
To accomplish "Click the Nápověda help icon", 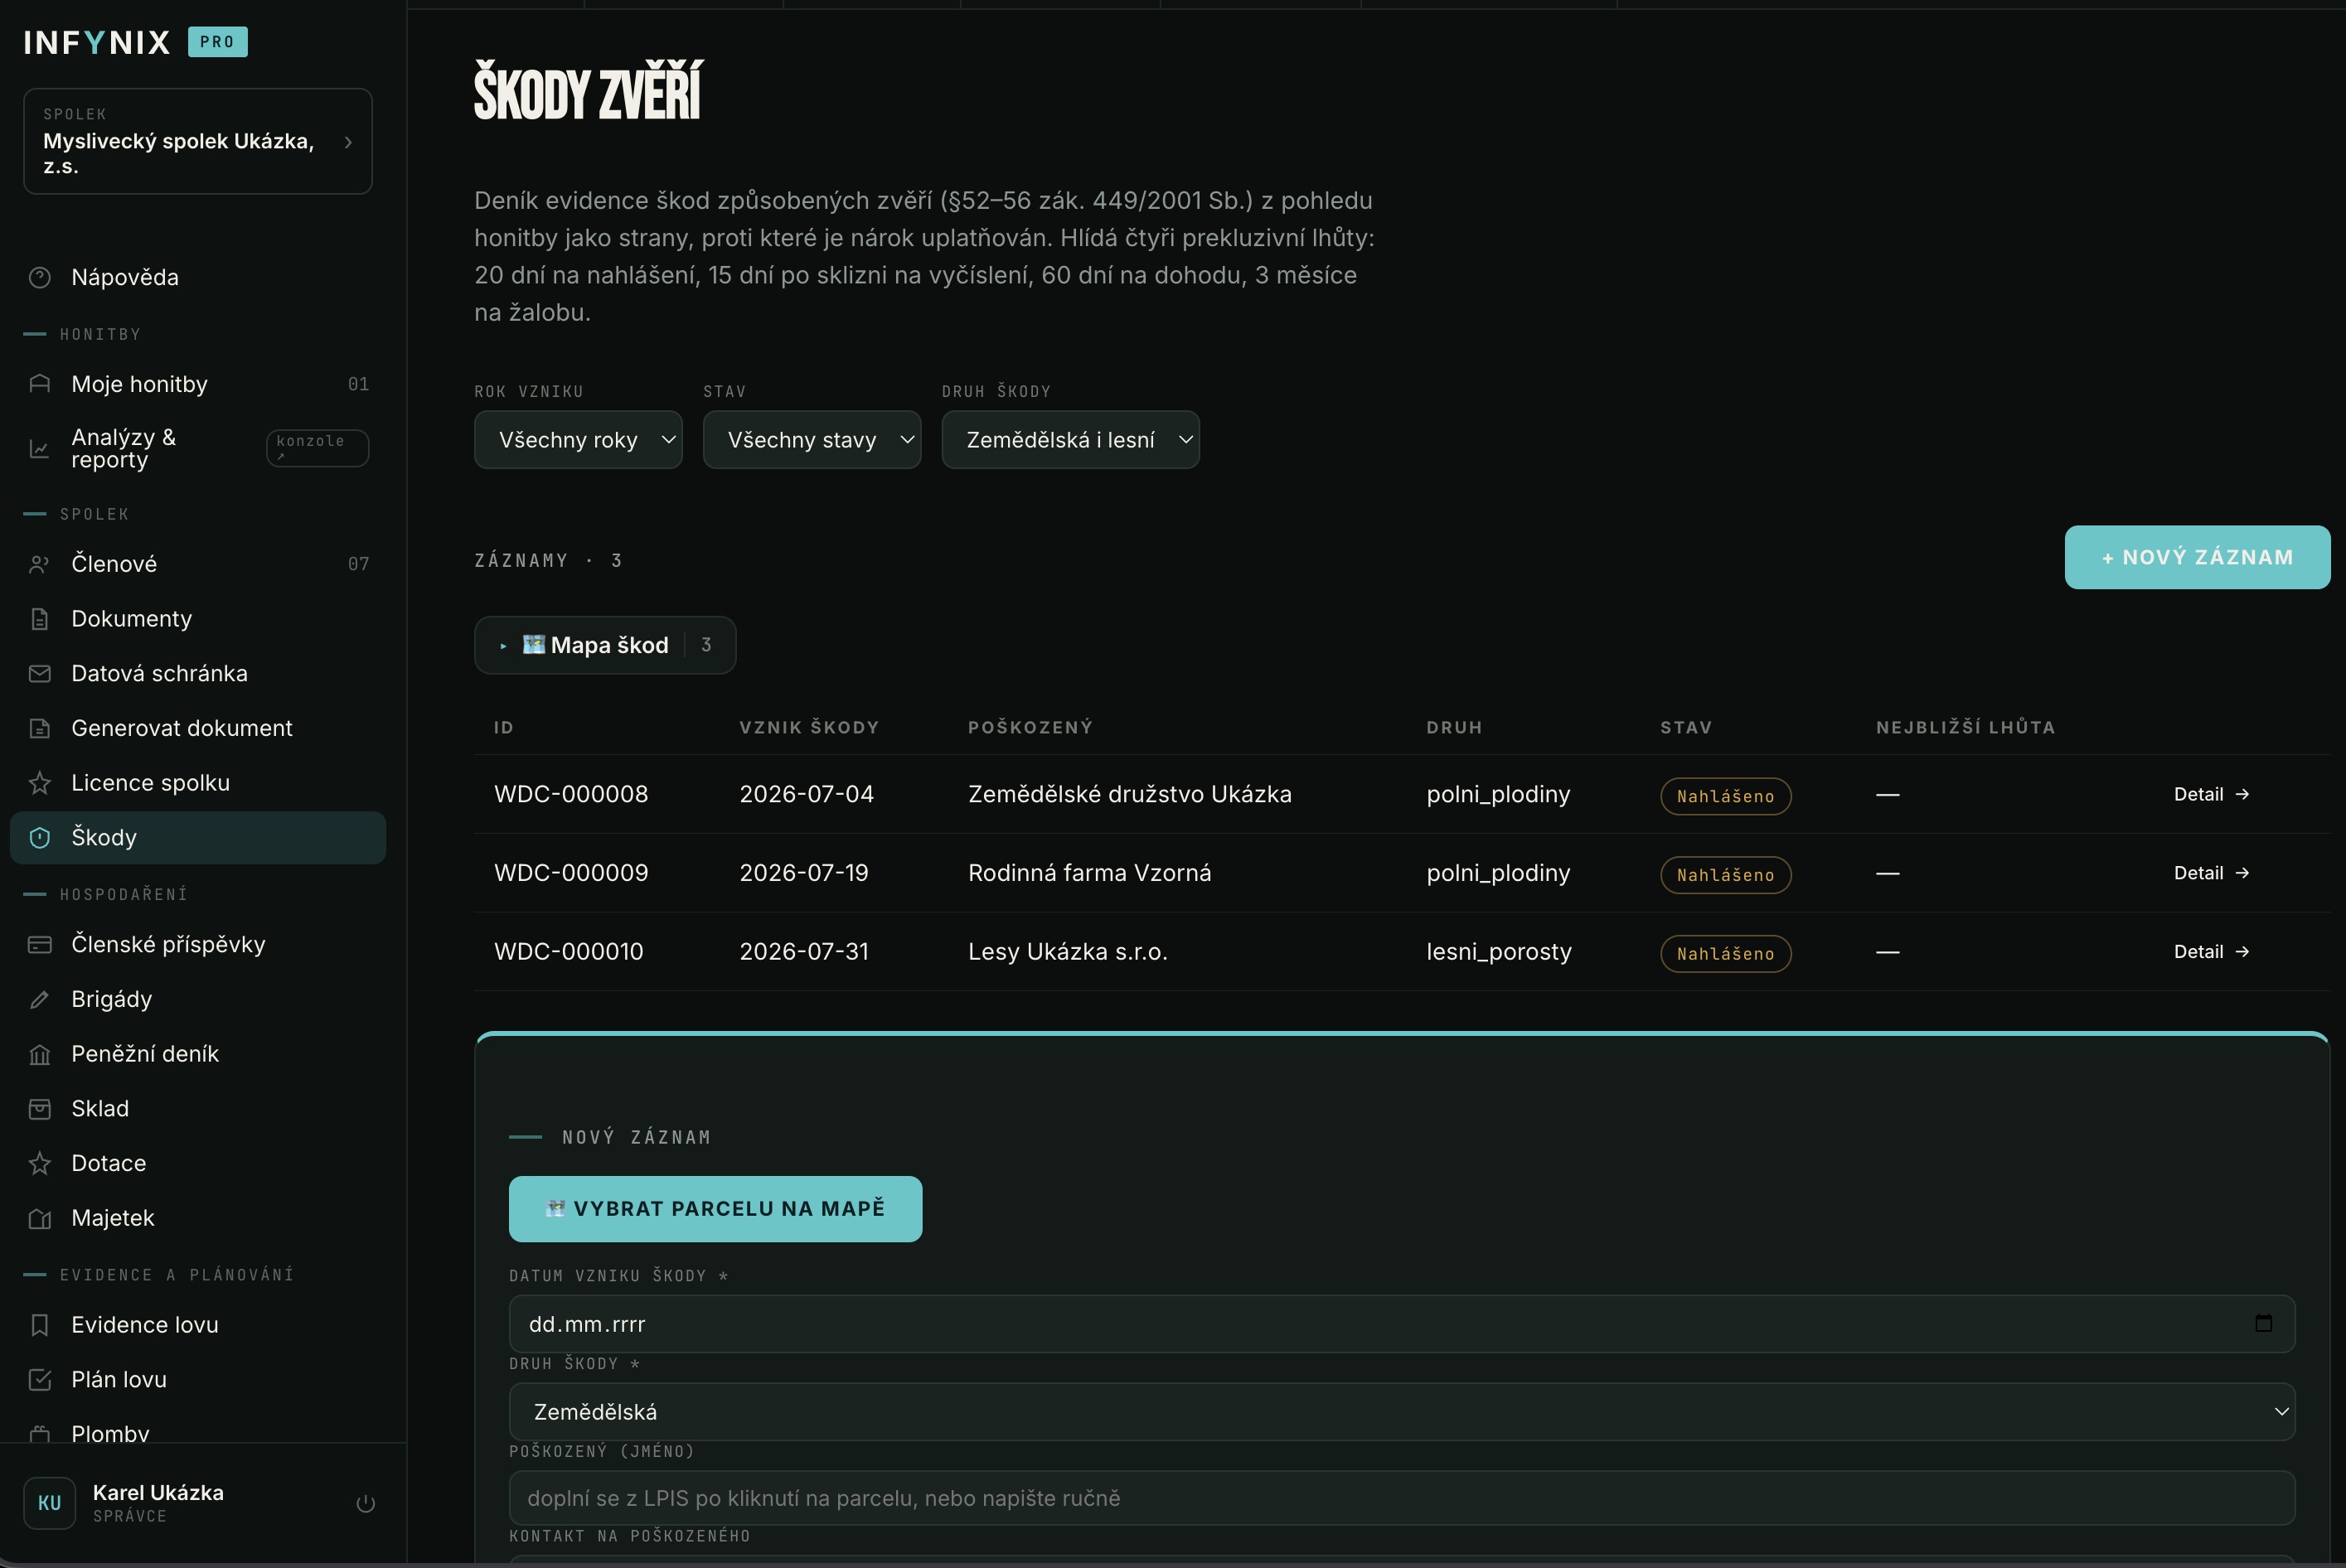I will click(x=40, y=277).
